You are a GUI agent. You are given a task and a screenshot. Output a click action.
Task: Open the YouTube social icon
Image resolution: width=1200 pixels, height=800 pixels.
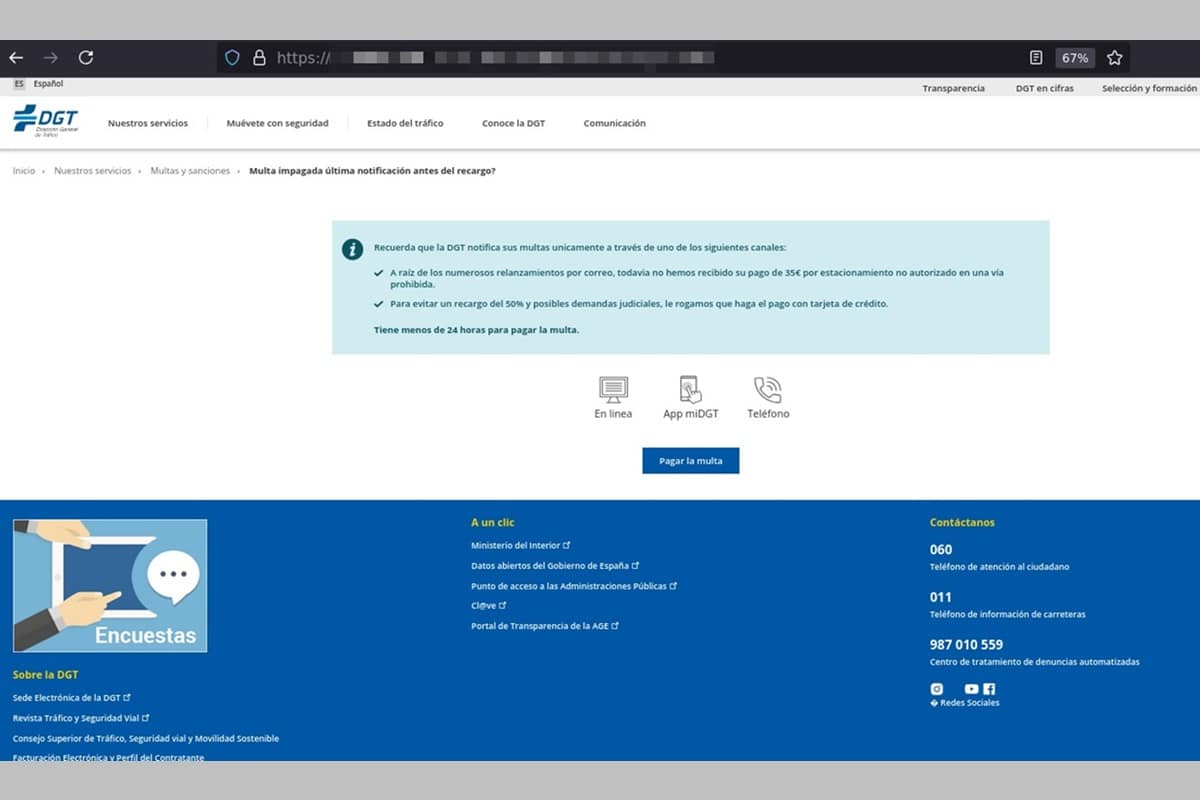point(970,689)
